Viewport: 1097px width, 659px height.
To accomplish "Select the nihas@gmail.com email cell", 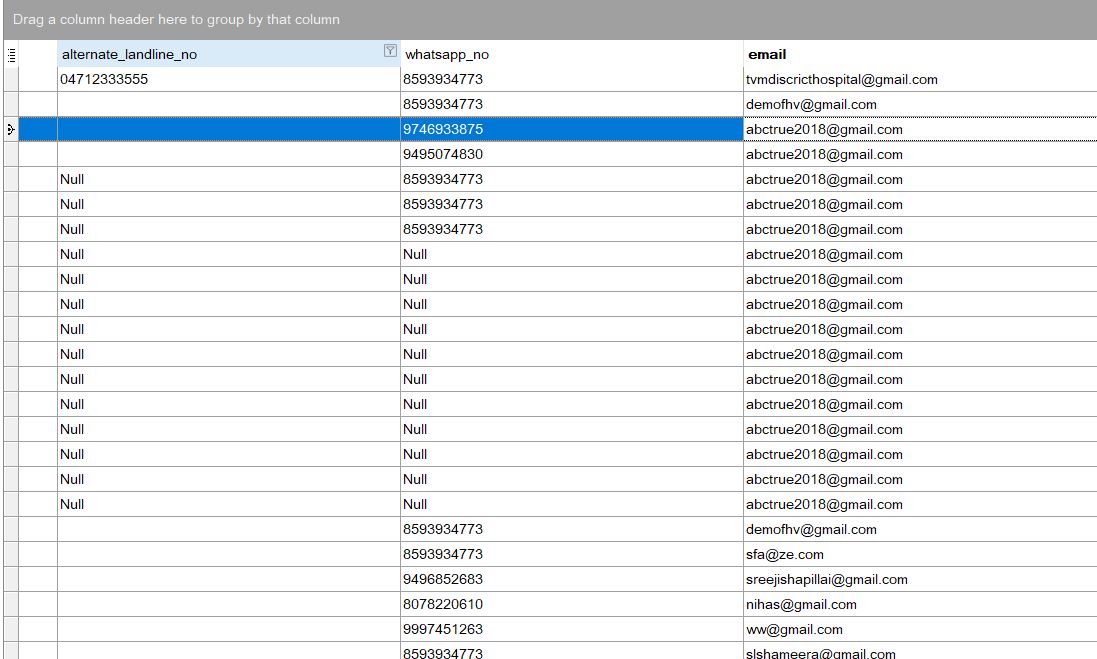I will pos(920,604).
